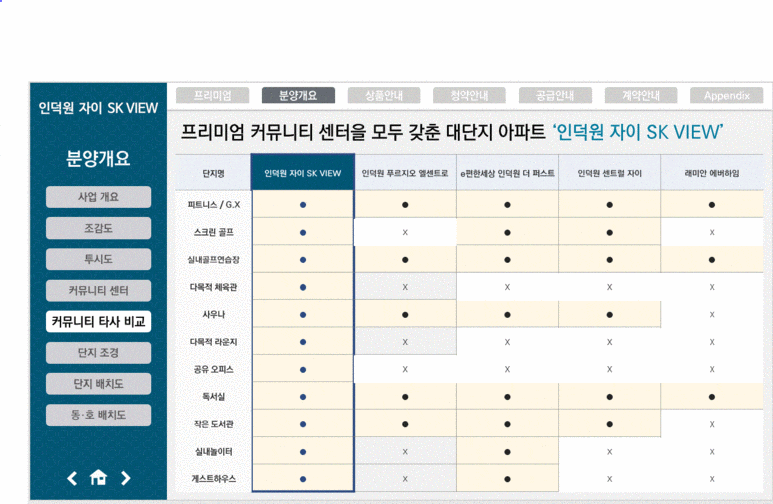Open the 사업 개요 sidebar button

pyautogui.click(x=99, y=197)
